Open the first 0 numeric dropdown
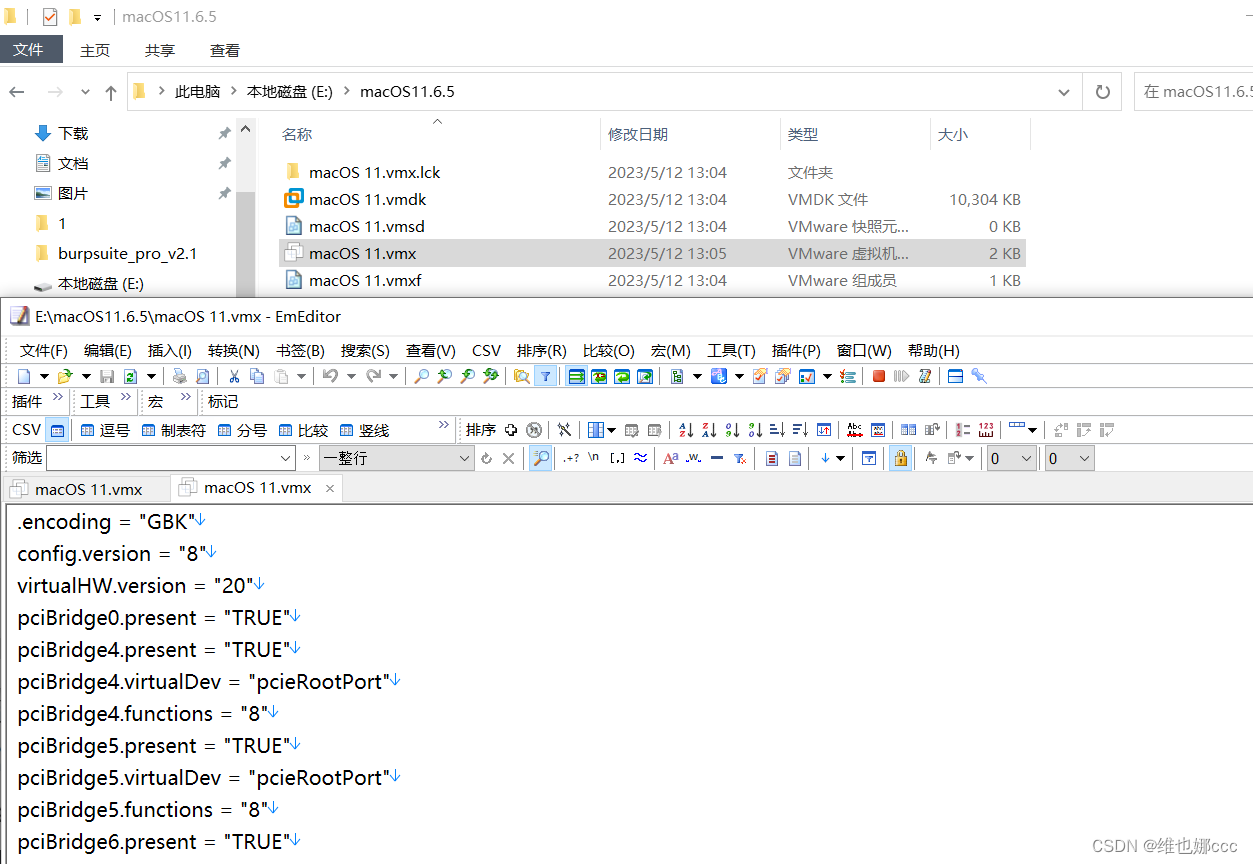Viewport: 1253px width, 864px height. coord(1026,458)
